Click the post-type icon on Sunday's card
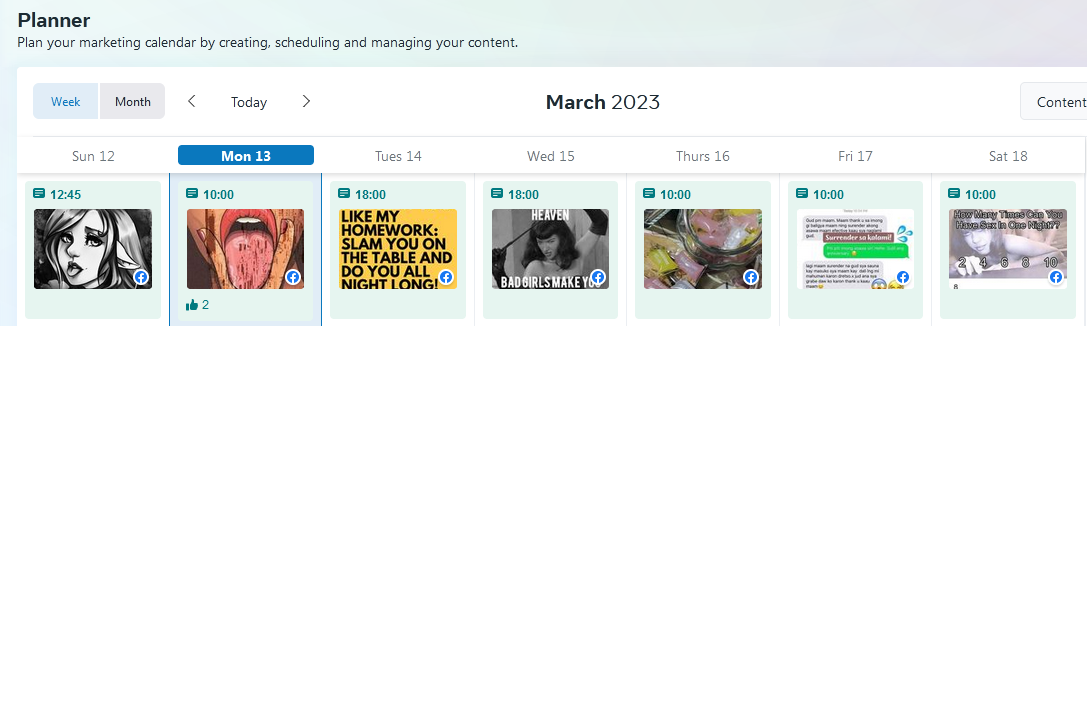This screenshot has height=726, width=1087. pos(40,193)
